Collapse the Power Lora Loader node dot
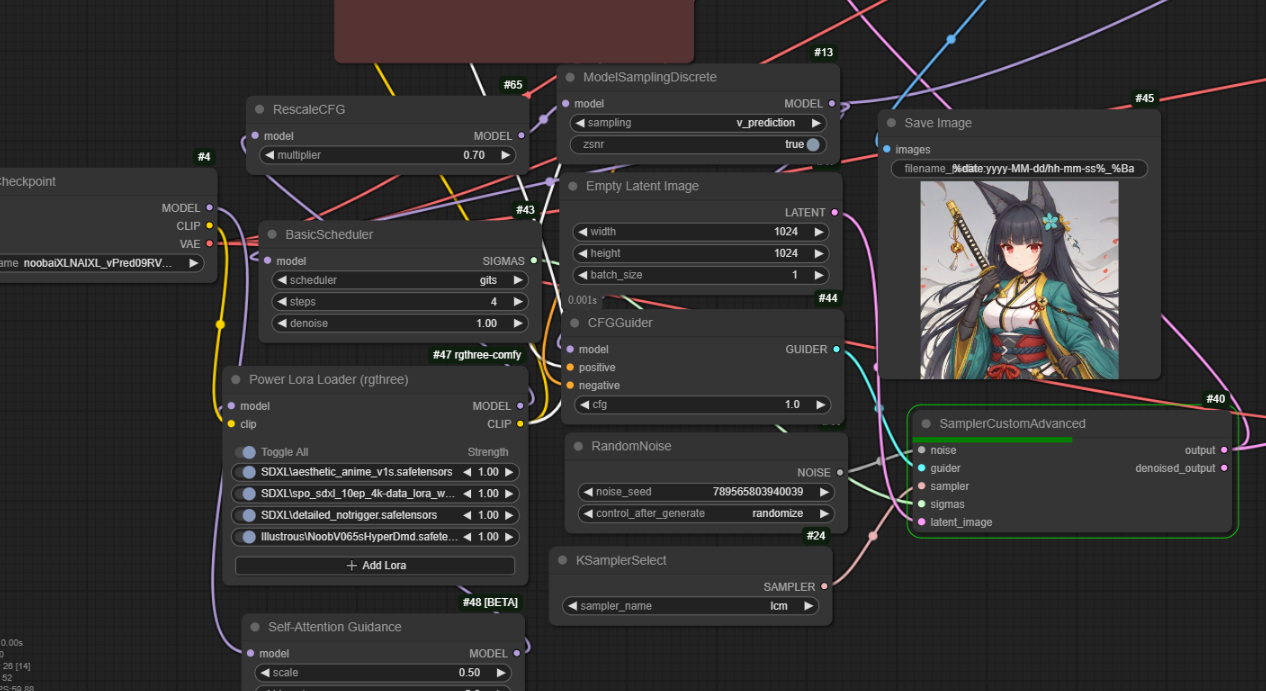Screen dimensions: 1266x691 pyautogui.click(x=236, y=379)
